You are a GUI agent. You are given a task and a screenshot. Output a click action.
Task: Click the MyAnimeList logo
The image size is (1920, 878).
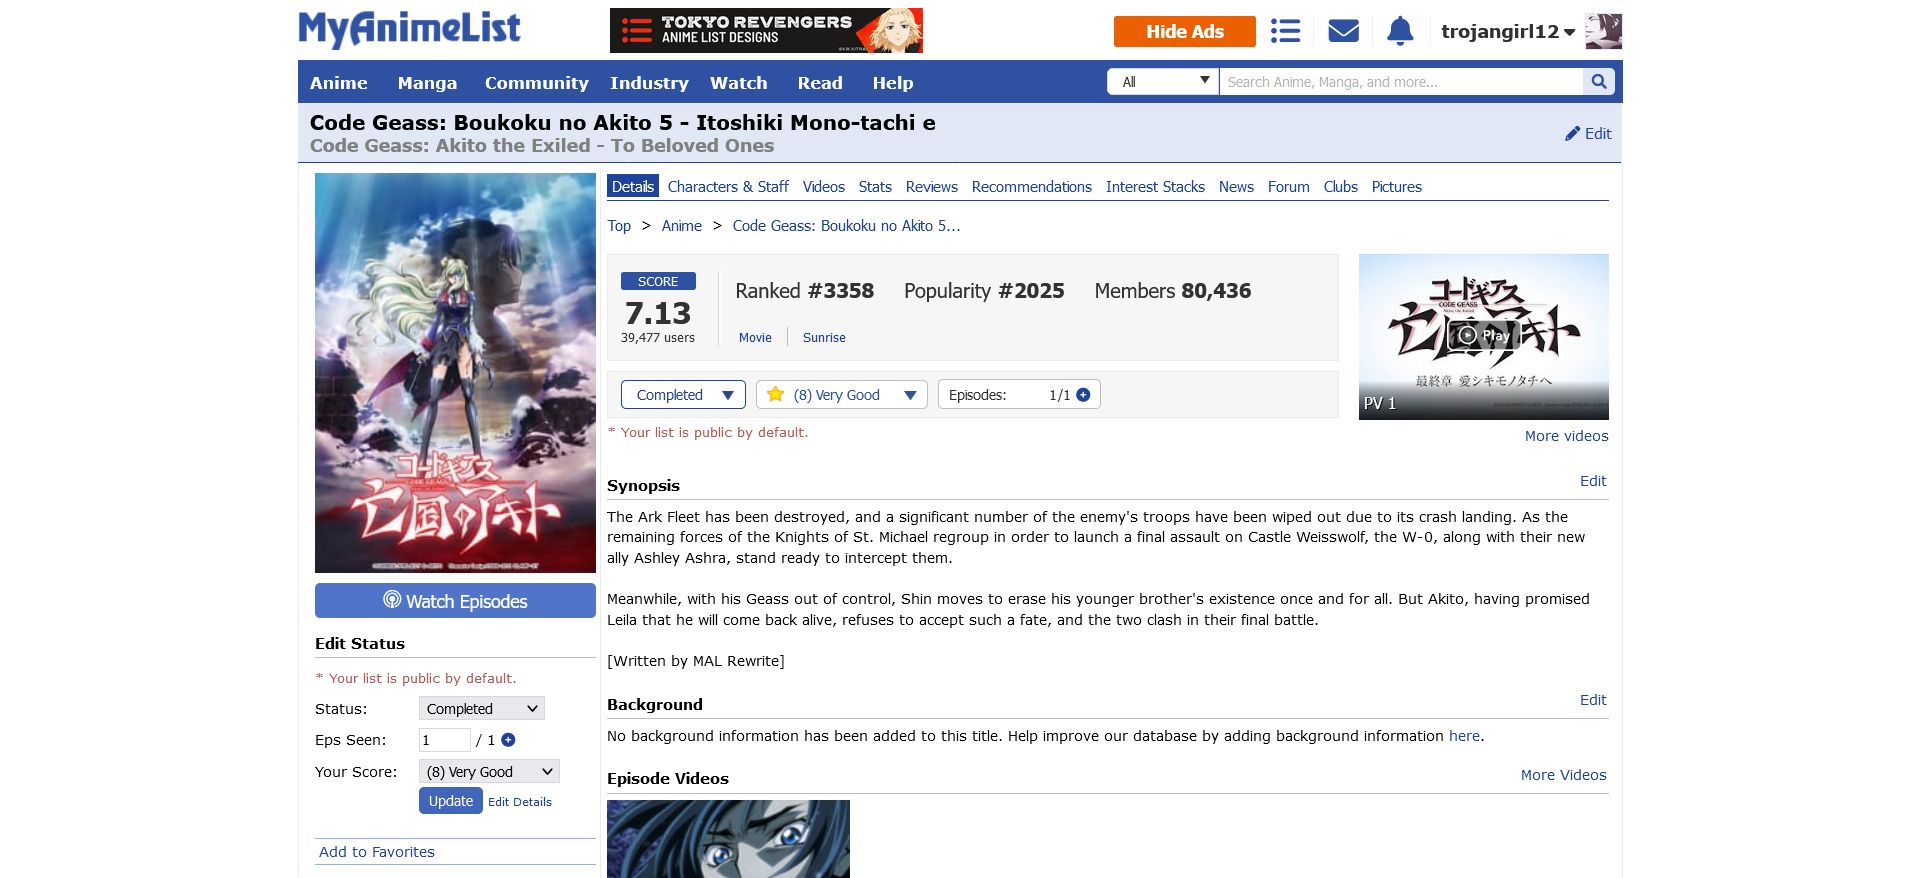pos(409,29)
